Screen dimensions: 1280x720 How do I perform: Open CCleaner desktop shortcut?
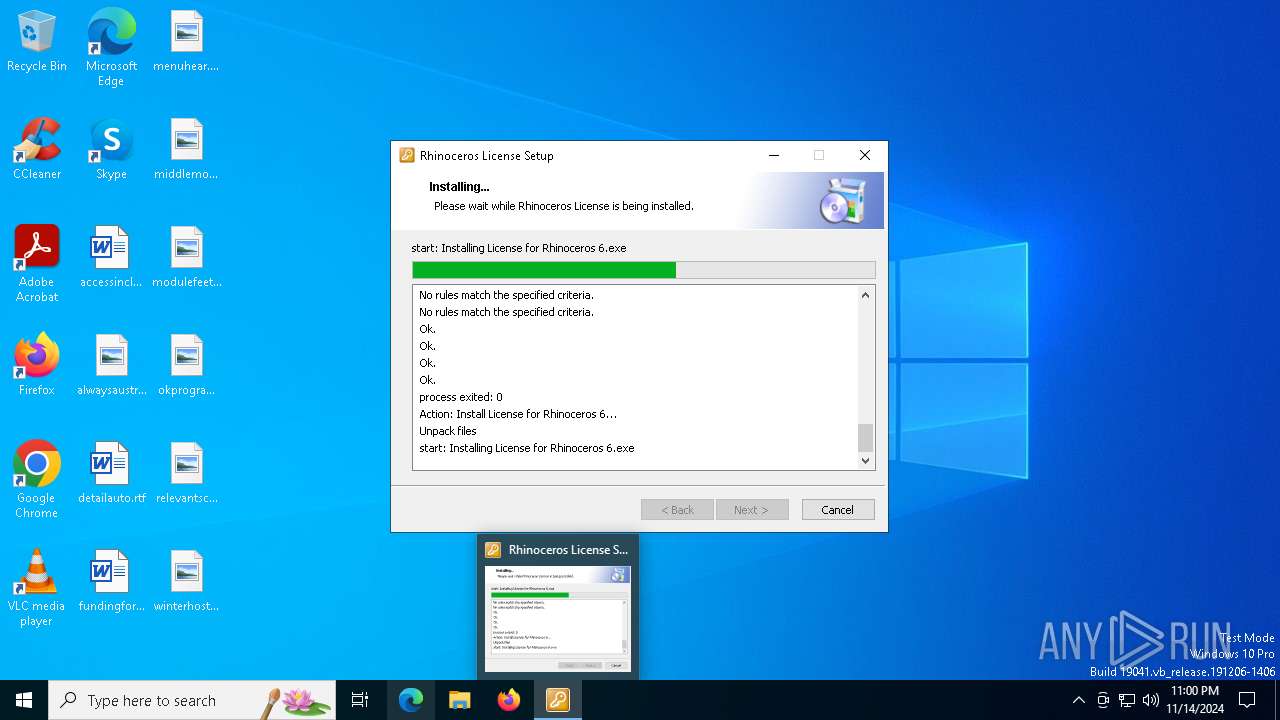click(x=37, y=149)
